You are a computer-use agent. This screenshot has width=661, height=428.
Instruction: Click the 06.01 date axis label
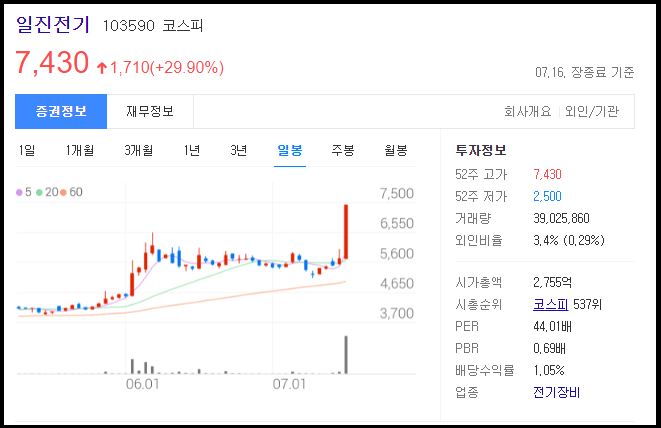point(142,384)
